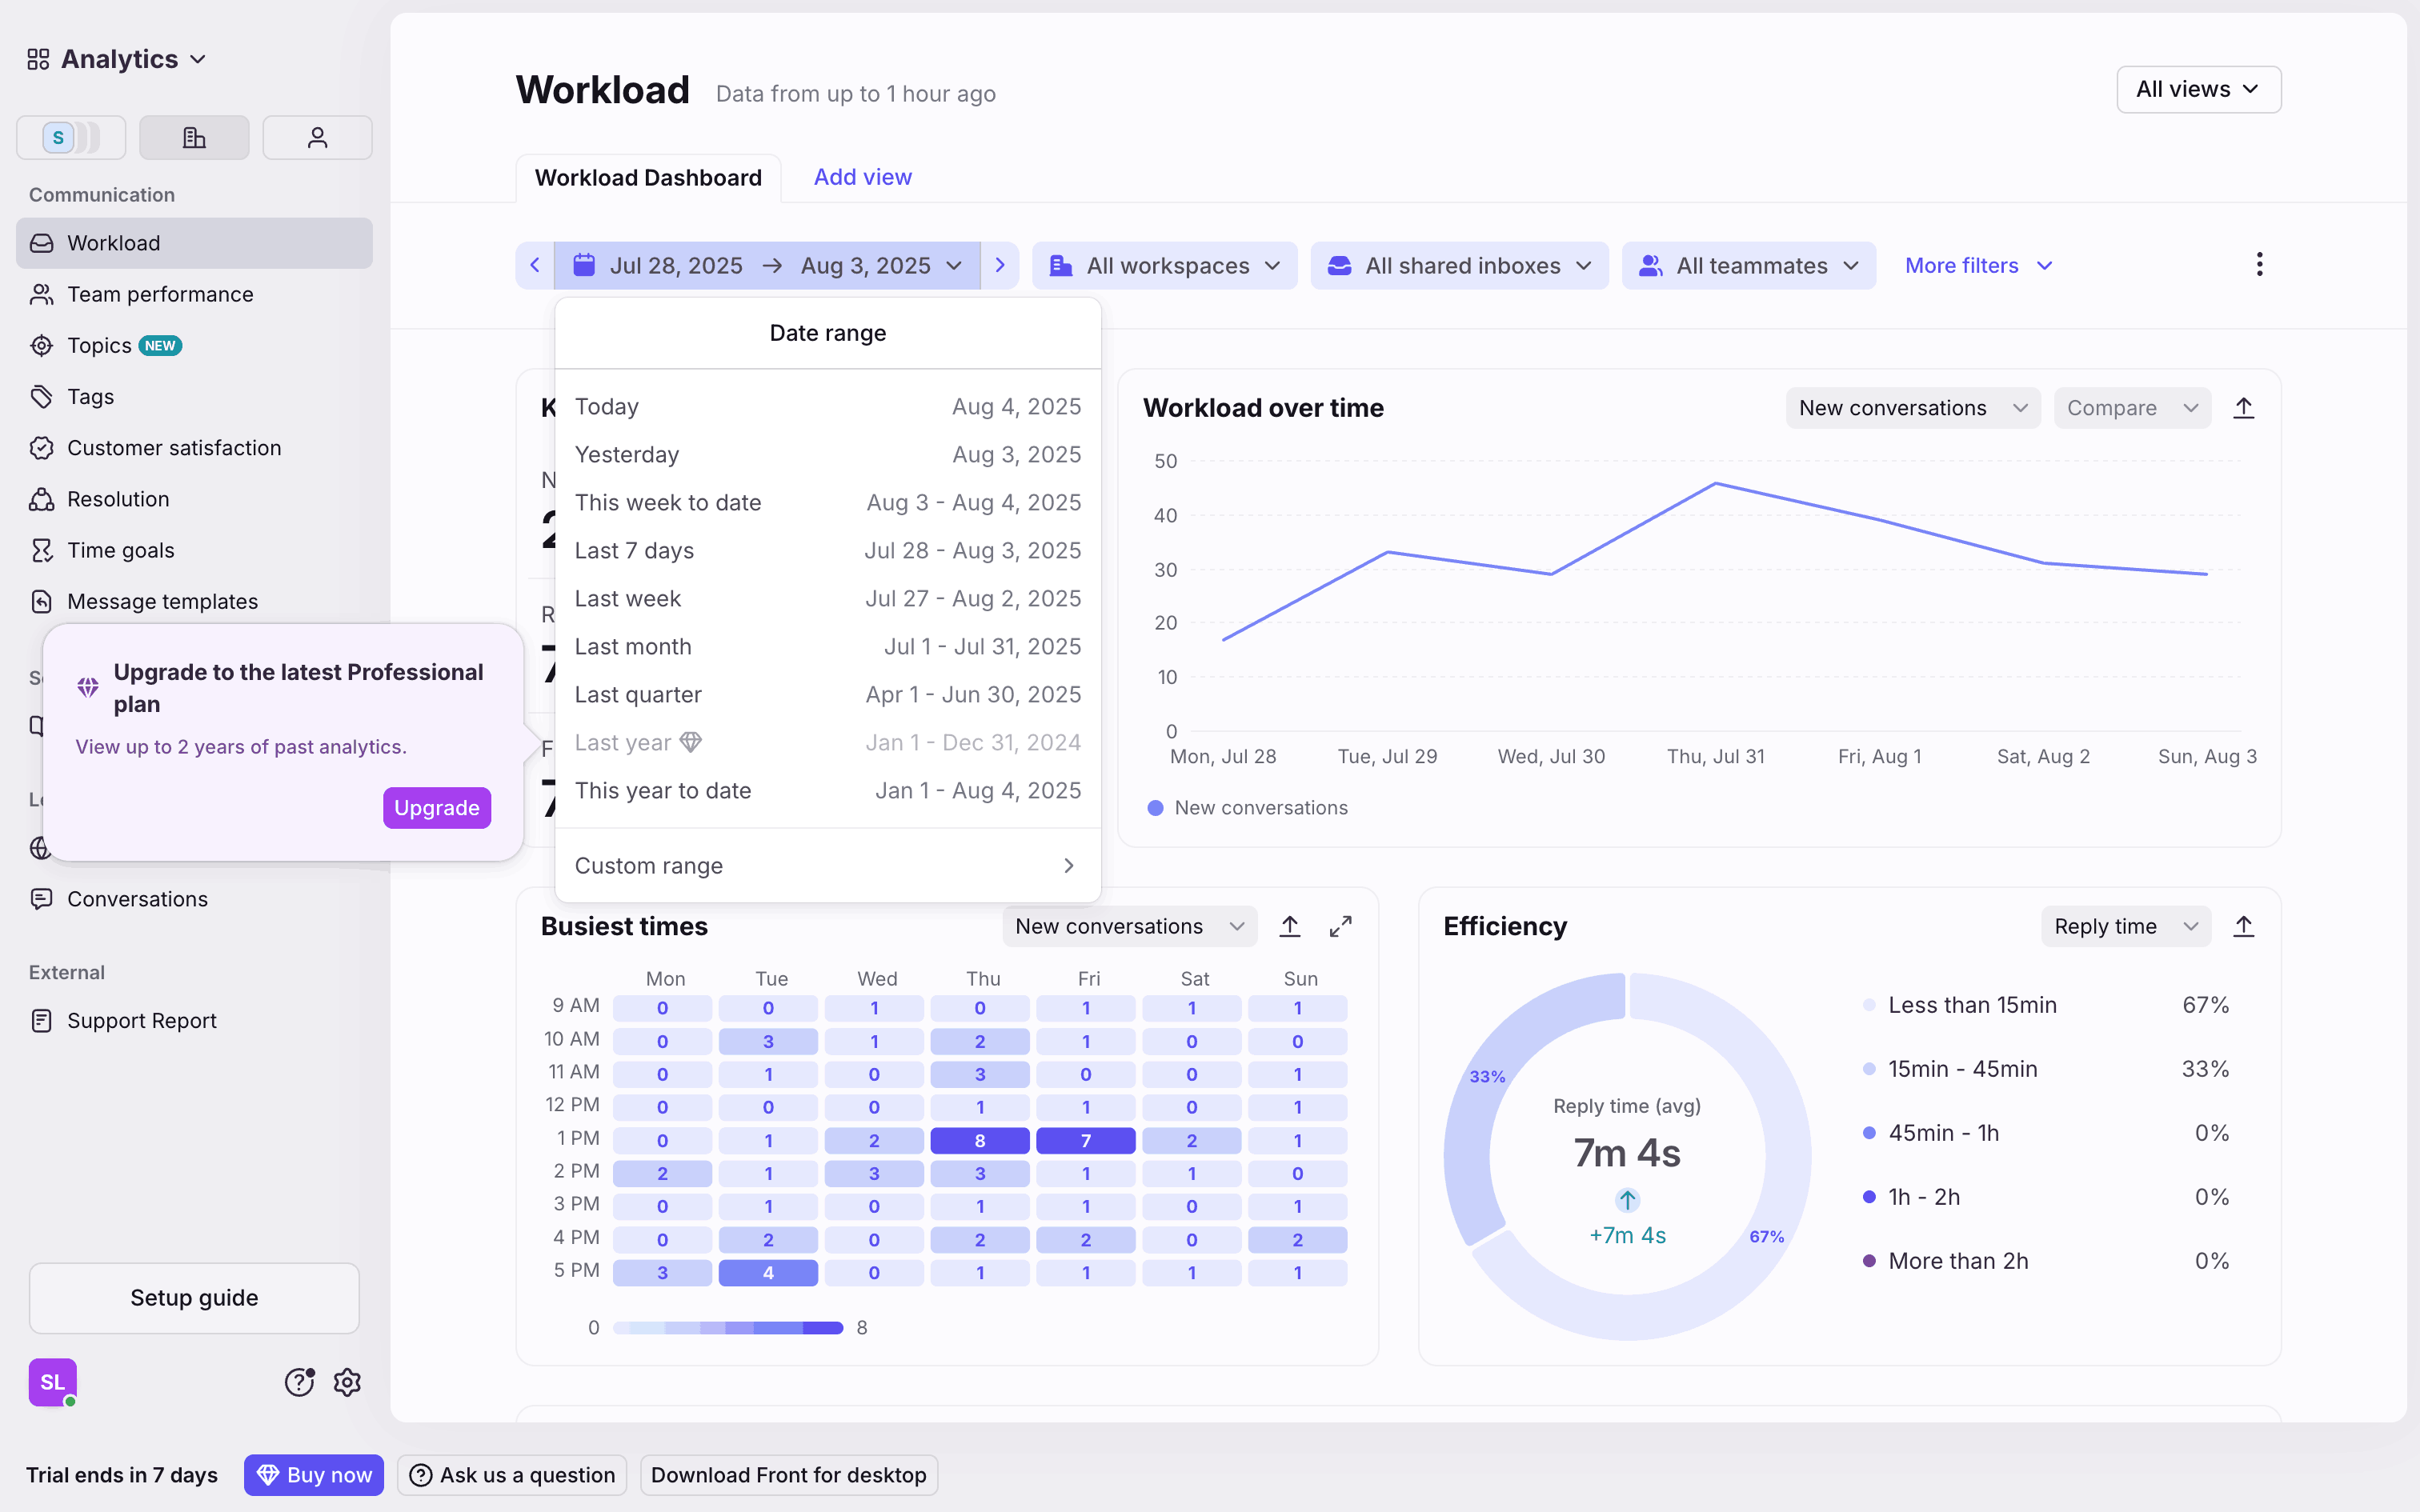Switch to company analytics building icon

194,137
